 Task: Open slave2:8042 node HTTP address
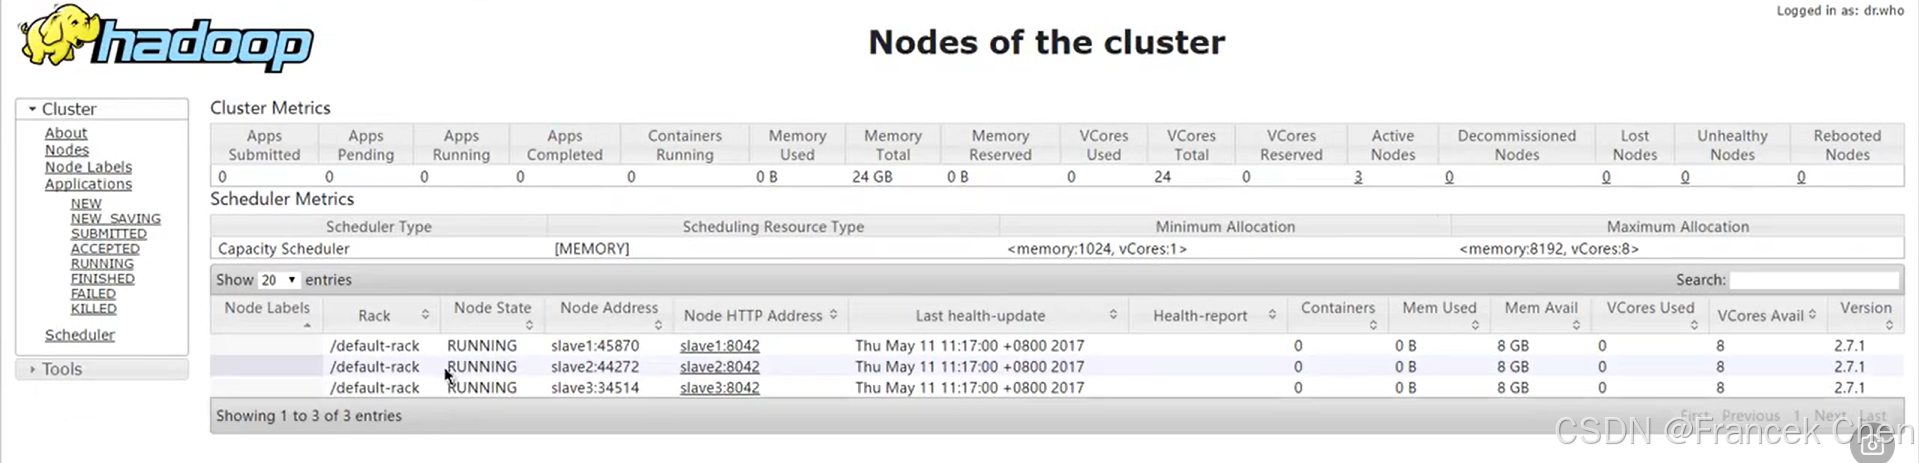click(719, 367)
